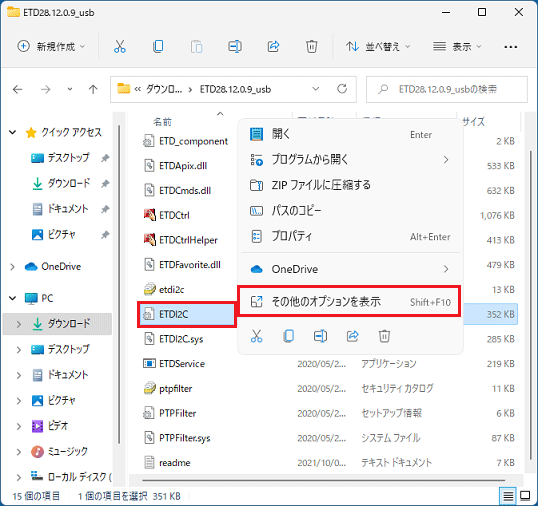Click the folder search box

tap(447, 90)
